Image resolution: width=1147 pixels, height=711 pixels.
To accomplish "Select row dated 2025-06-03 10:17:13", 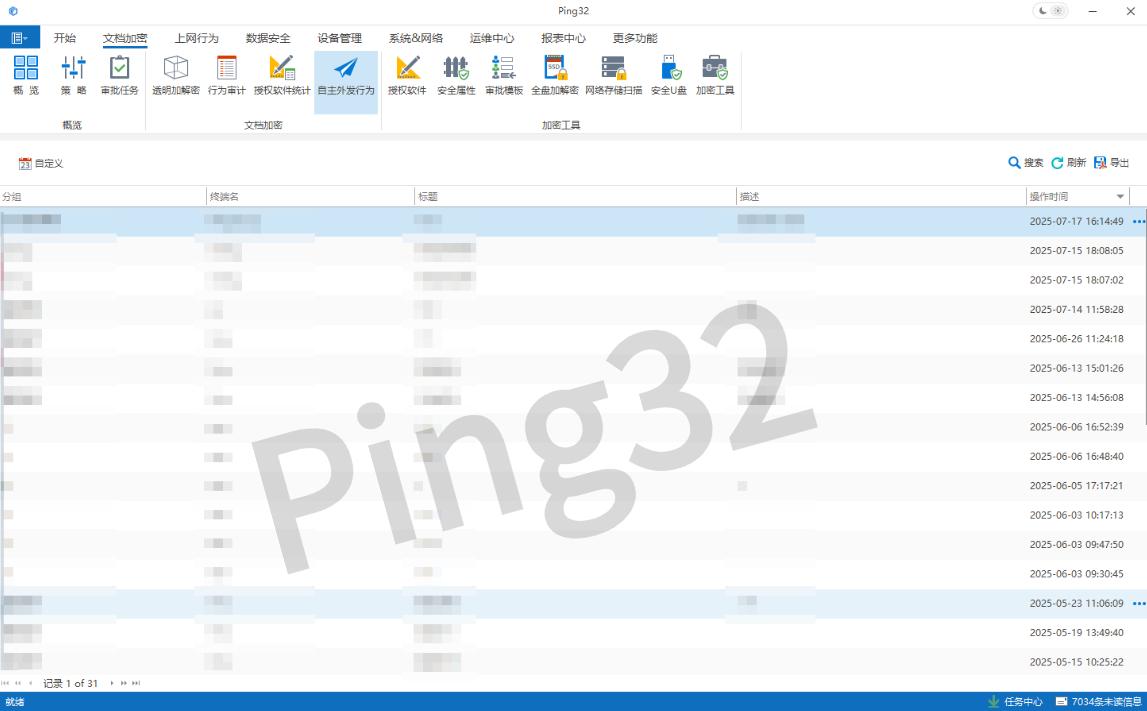I will coord(574,515).
